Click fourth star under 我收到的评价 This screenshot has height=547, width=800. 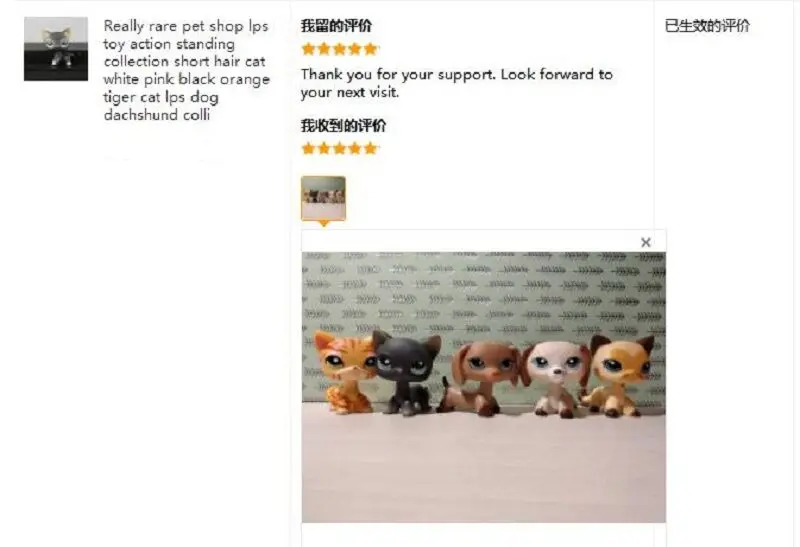pos(355,148)
